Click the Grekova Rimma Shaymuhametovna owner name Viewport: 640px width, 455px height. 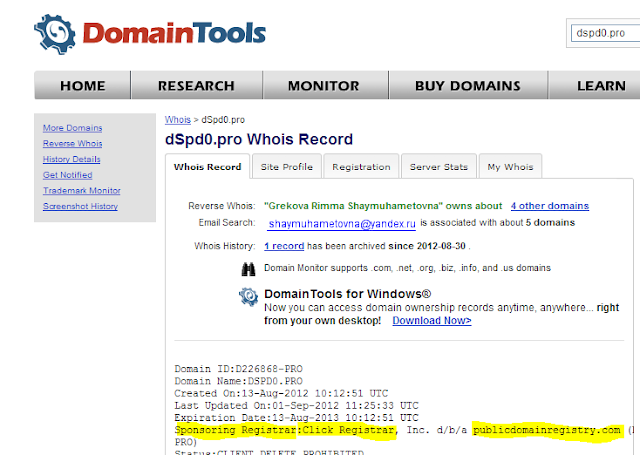coord(353,206)
